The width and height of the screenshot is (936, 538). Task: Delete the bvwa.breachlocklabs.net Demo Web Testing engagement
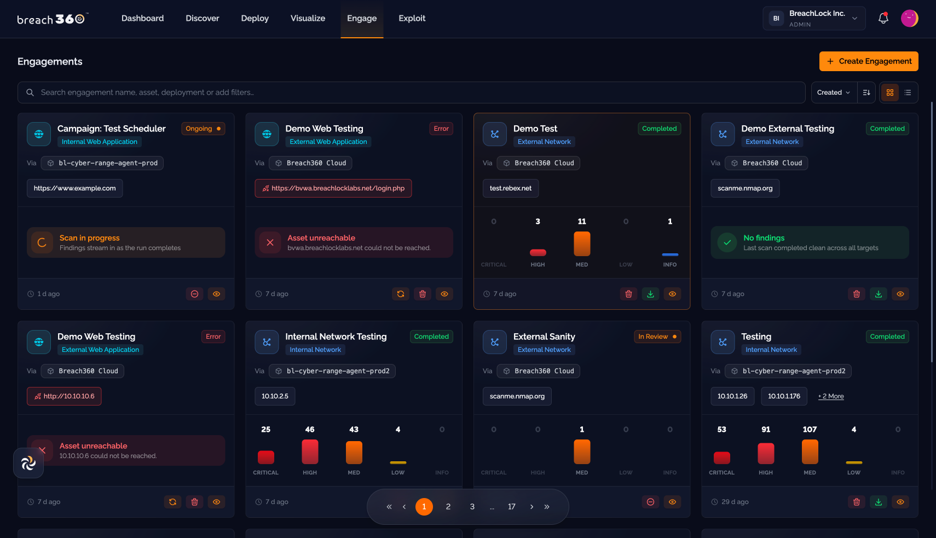[x=423, y=294]
